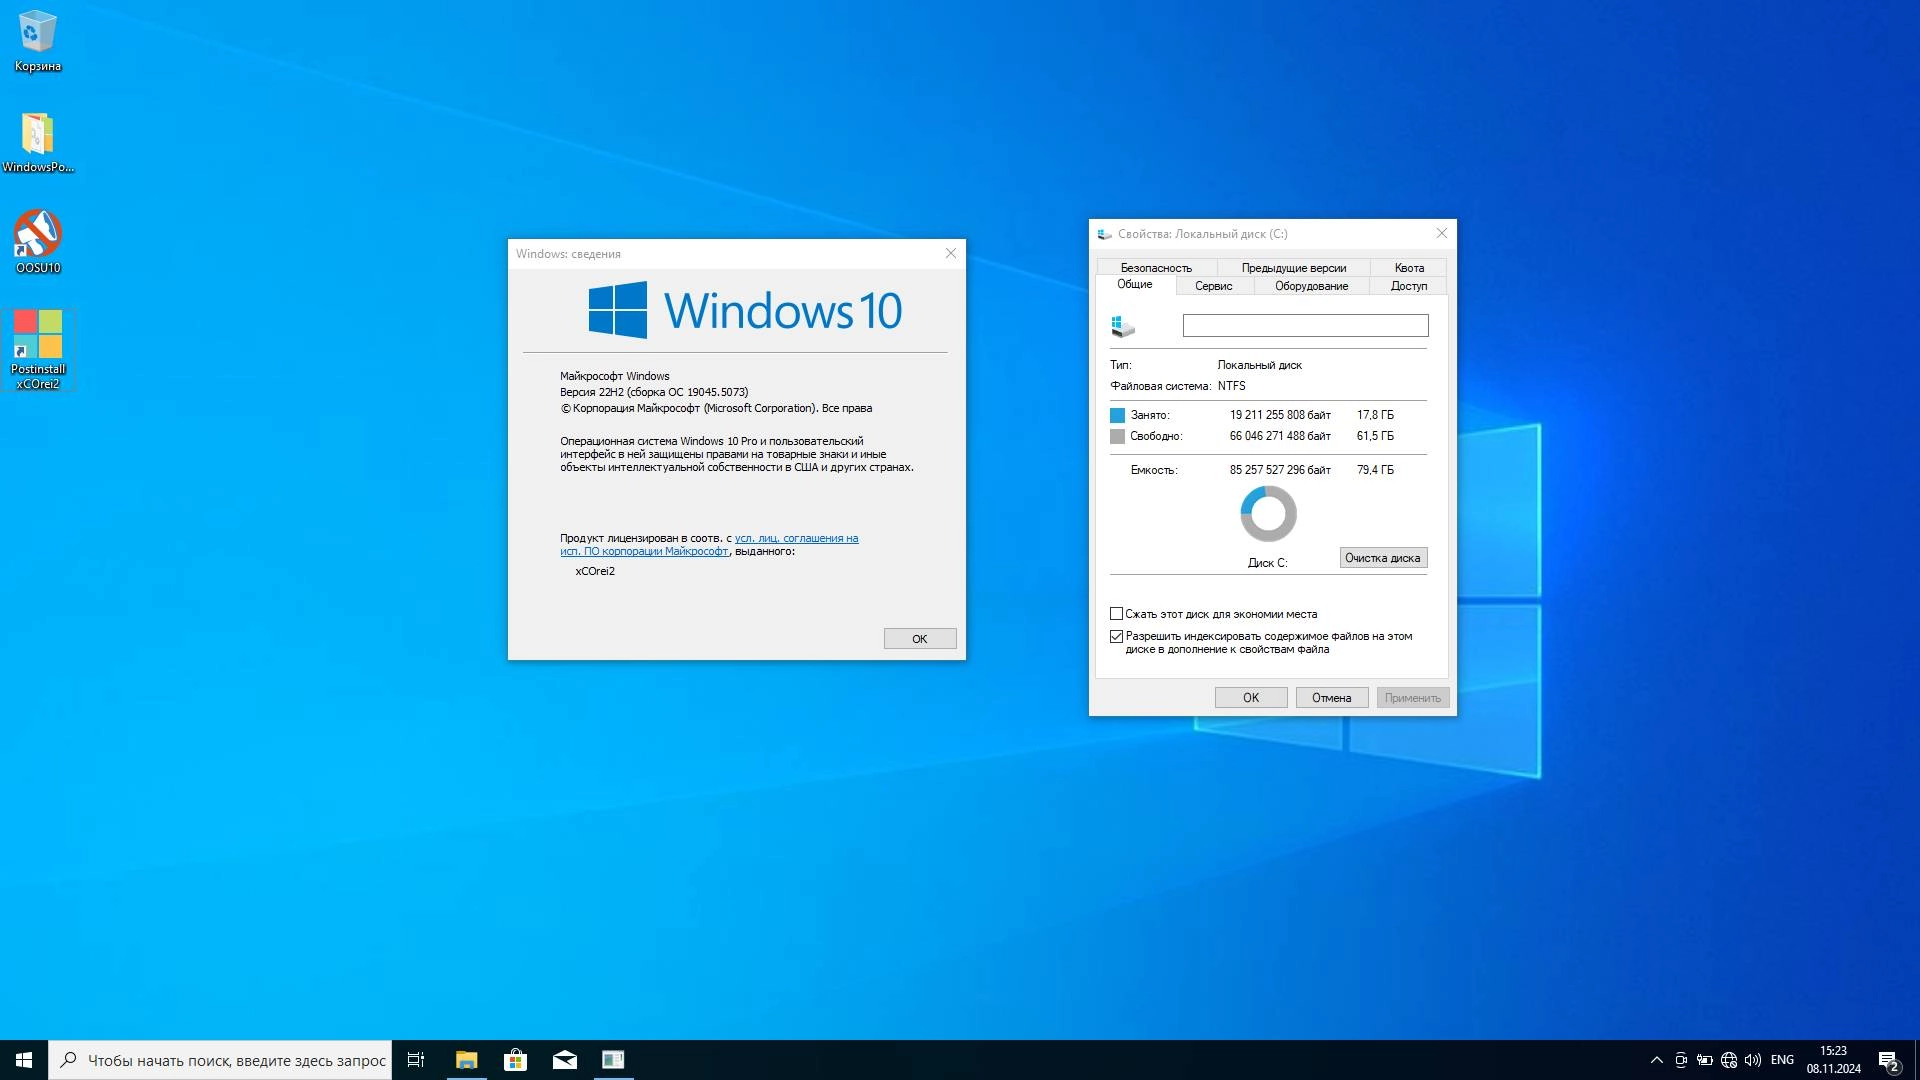Click the 'Версия 22H2 (сборка ОС 19045.5073)' text
Screen dimensions: 1920x1080
(x=654, y=392)
